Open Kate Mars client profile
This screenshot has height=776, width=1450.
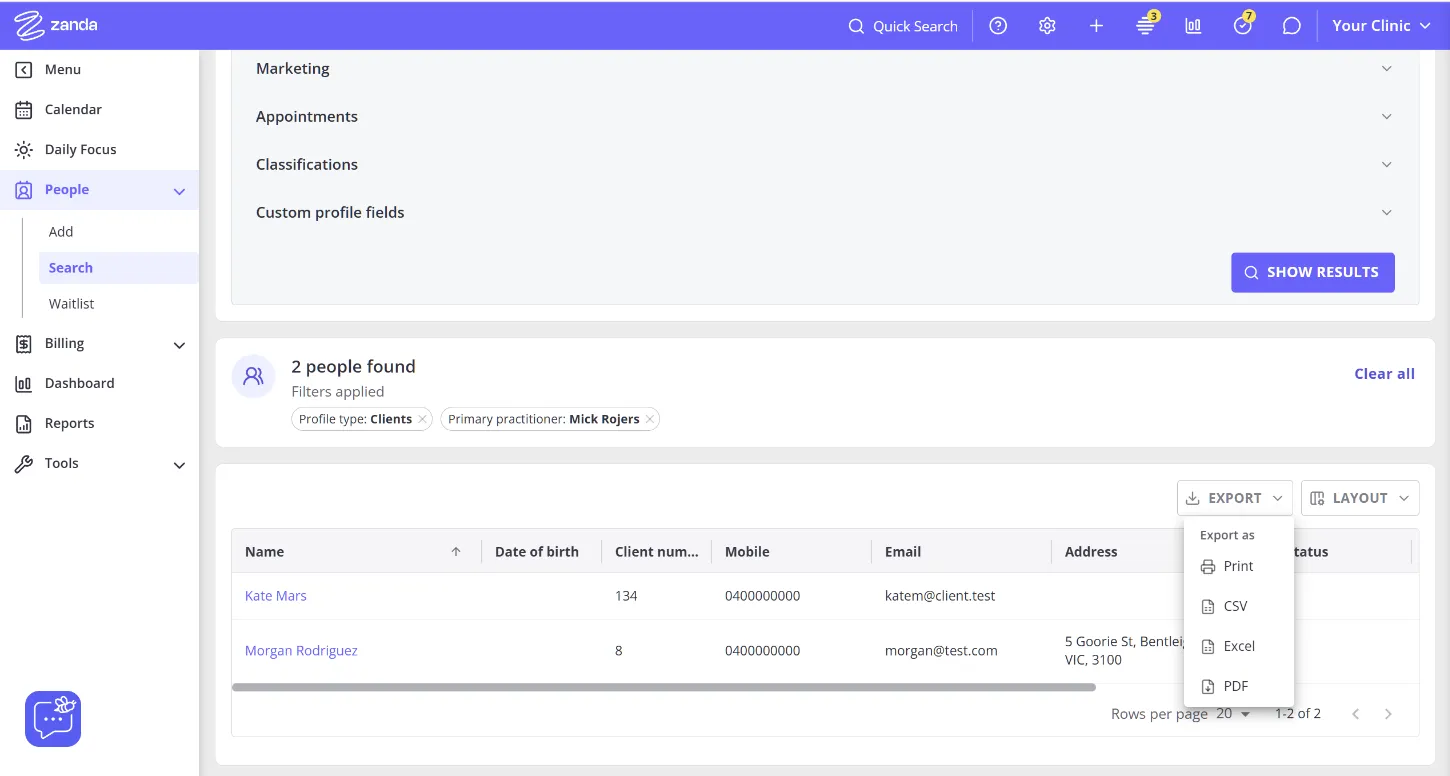[276, 595]
